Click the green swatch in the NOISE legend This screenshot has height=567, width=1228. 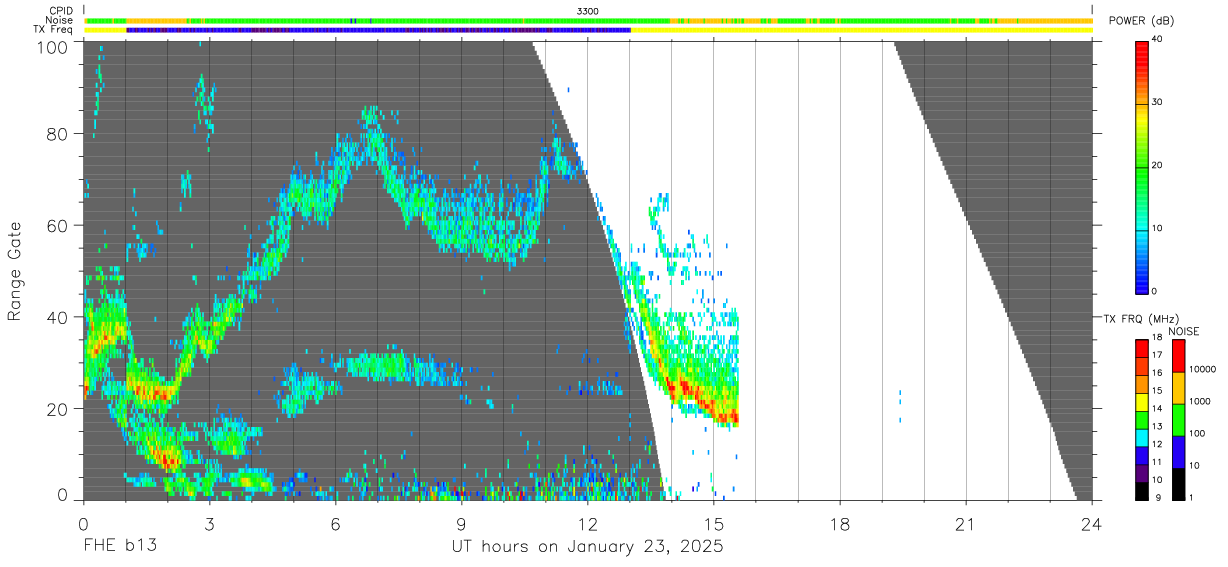click(1178, 420)
